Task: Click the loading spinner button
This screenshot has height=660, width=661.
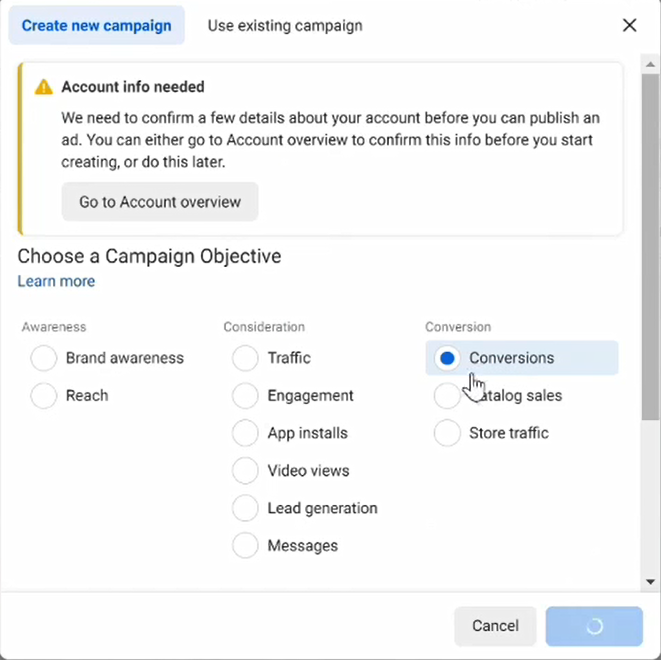Action: 594,626
